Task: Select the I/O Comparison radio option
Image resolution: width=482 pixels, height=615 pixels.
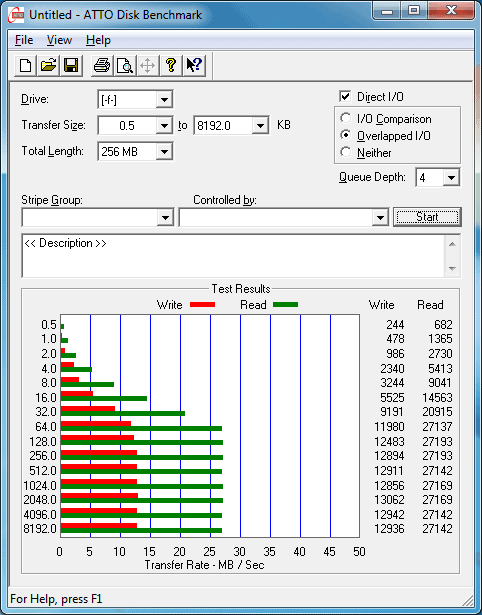Action: tap(346, 118)
